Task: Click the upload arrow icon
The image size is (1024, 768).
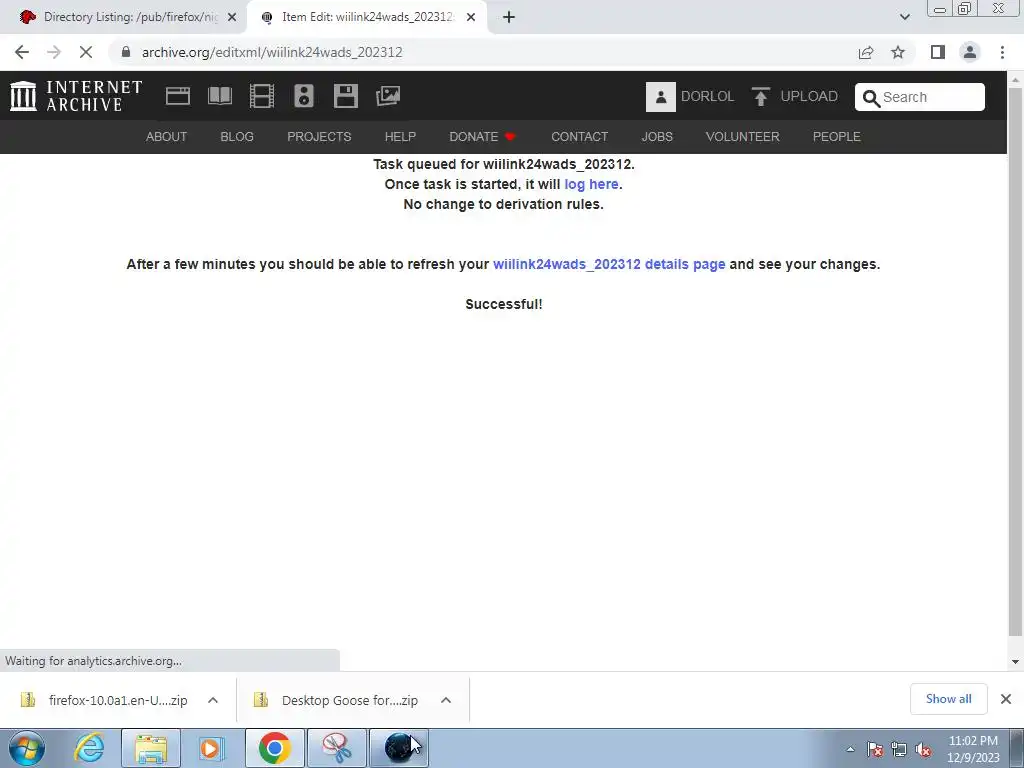Action: pyautogui.click(x=760, y=97)
